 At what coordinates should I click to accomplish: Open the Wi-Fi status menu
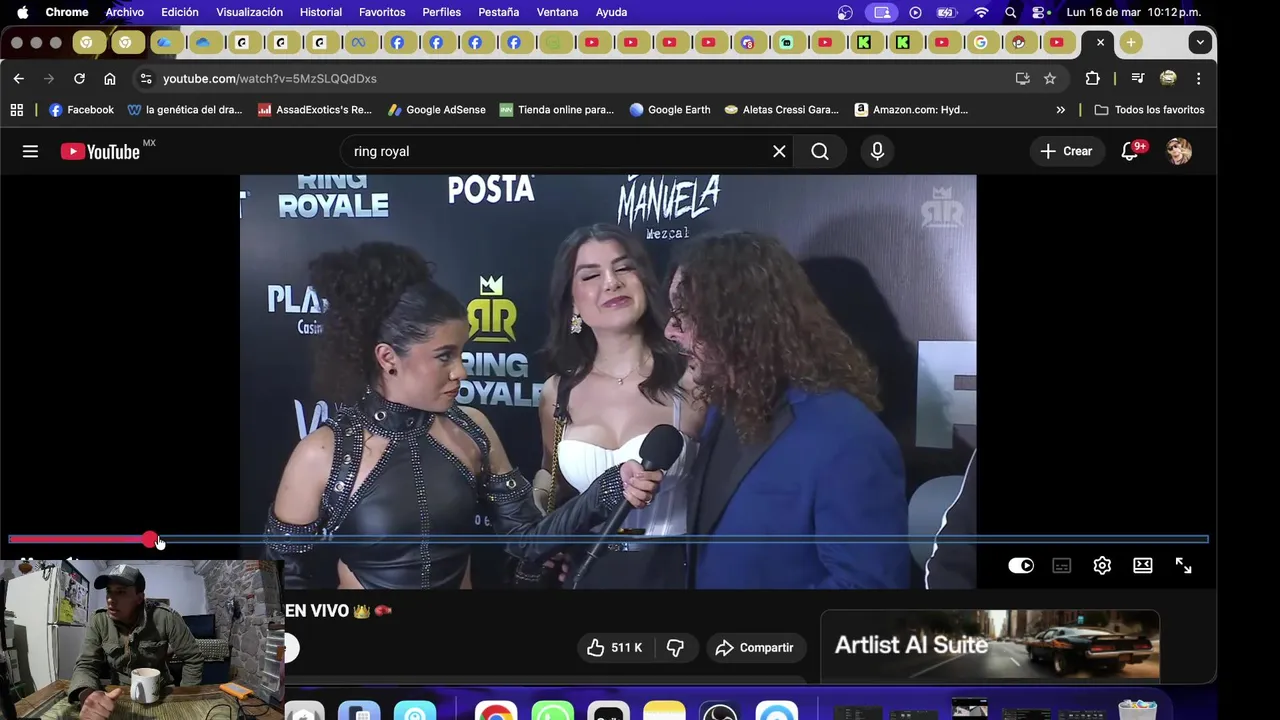[x=981, y=12]
